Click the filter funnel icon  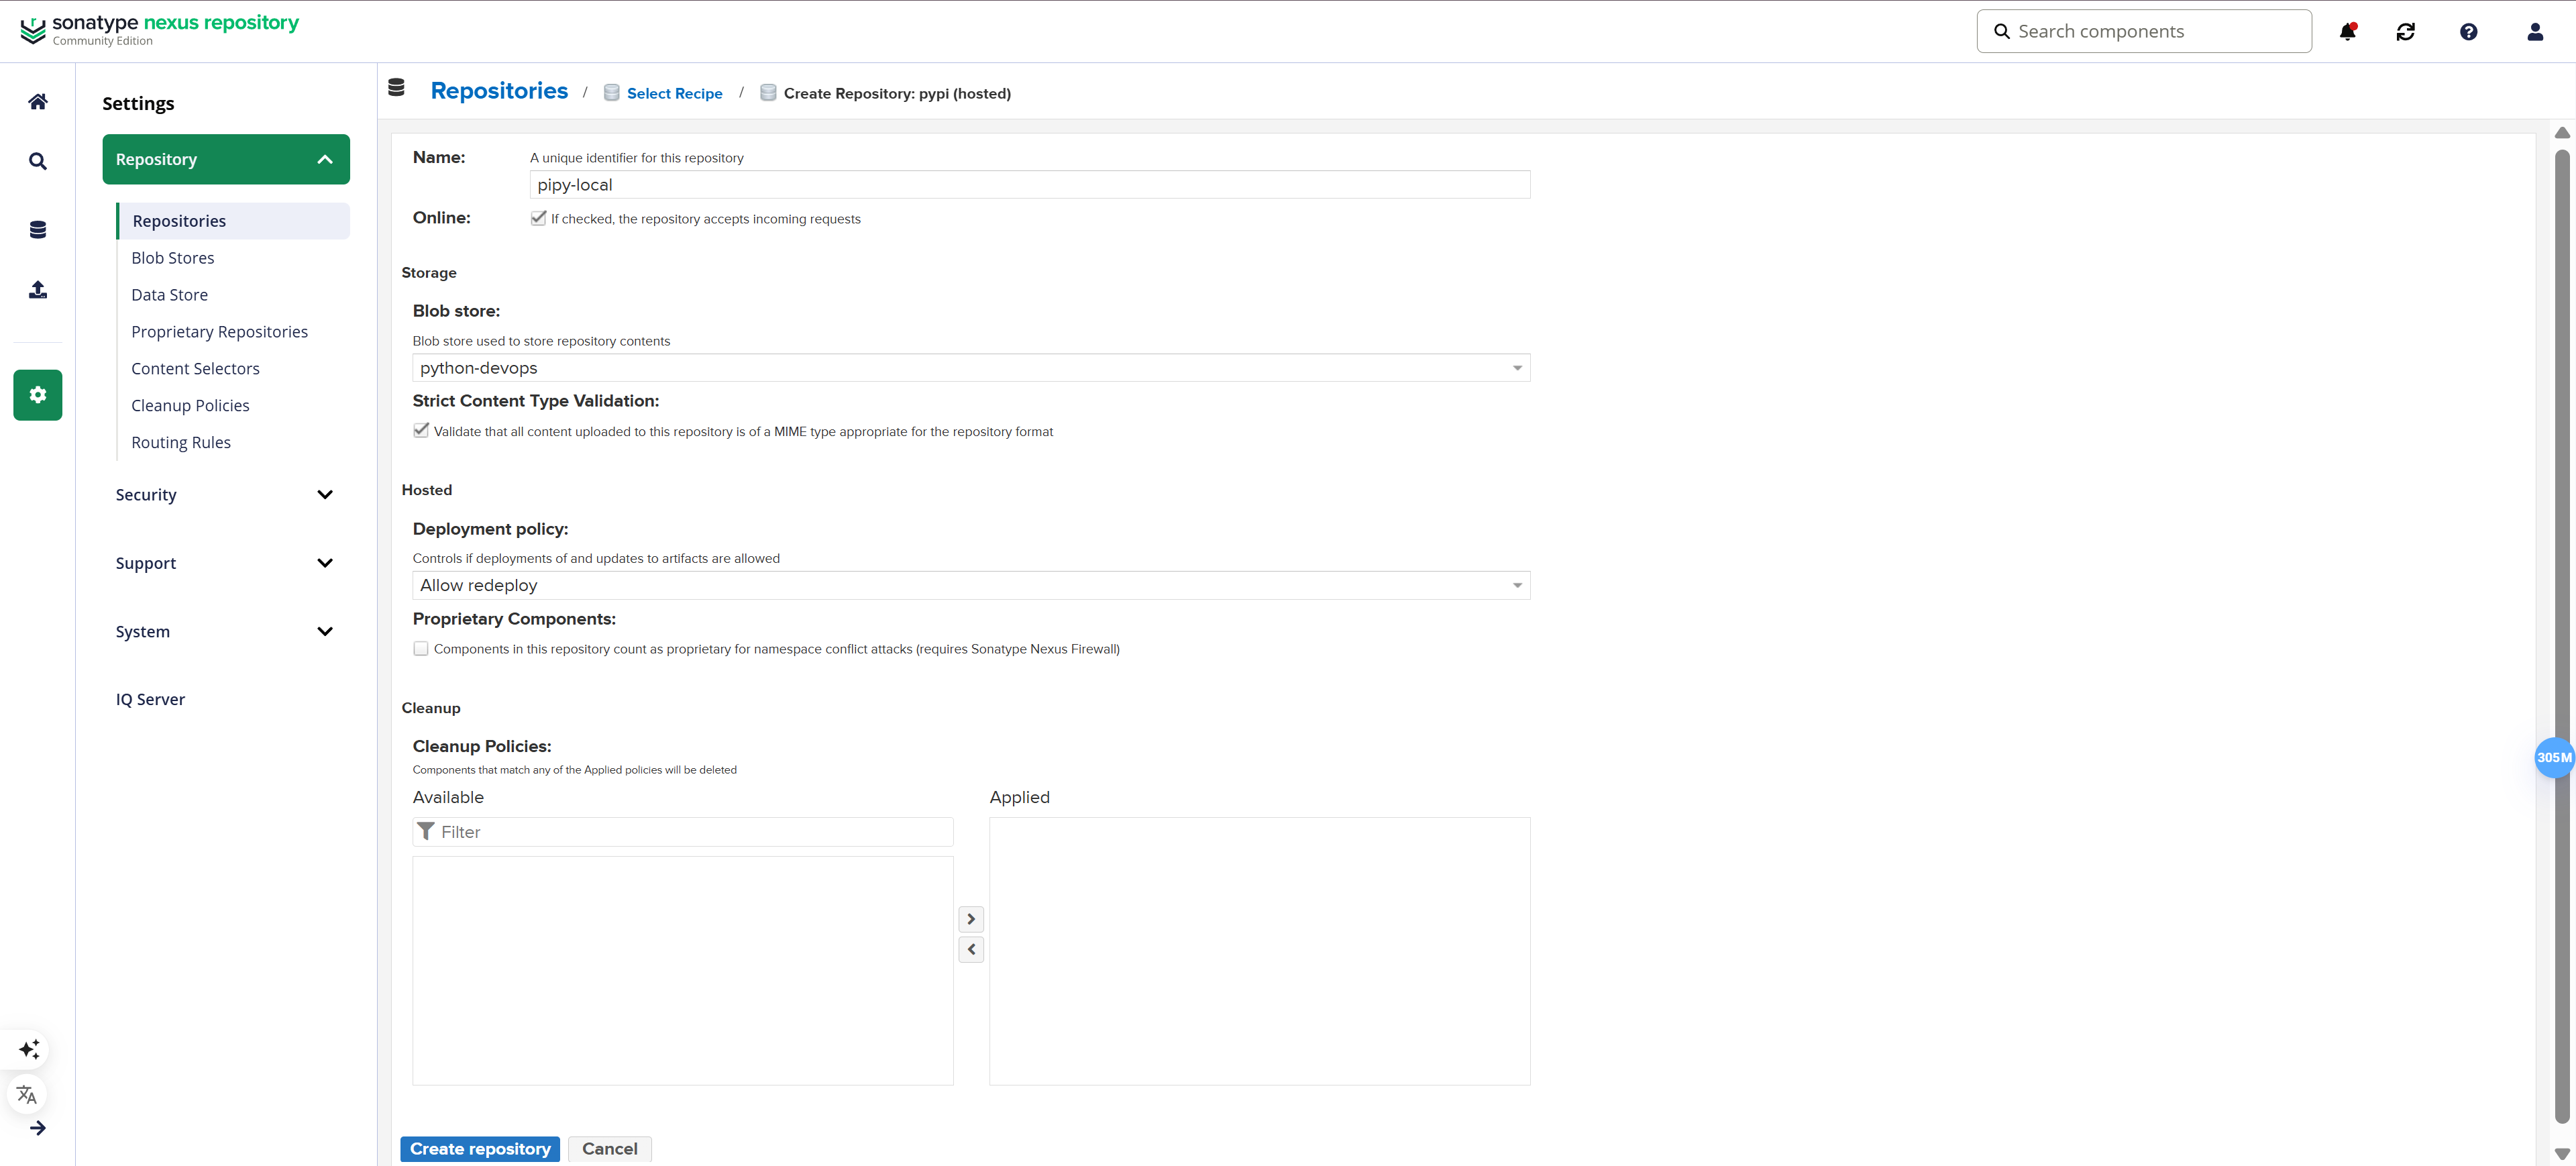pyautogui.click(x=426, y=831)
